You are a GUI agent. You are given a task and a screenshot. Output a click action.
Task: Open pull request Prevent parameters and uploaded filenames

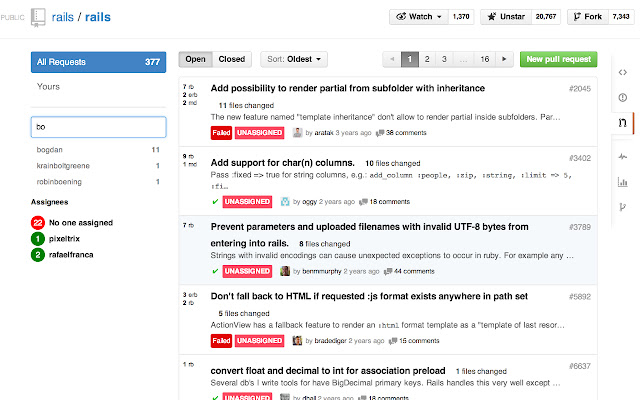[369, 235]
